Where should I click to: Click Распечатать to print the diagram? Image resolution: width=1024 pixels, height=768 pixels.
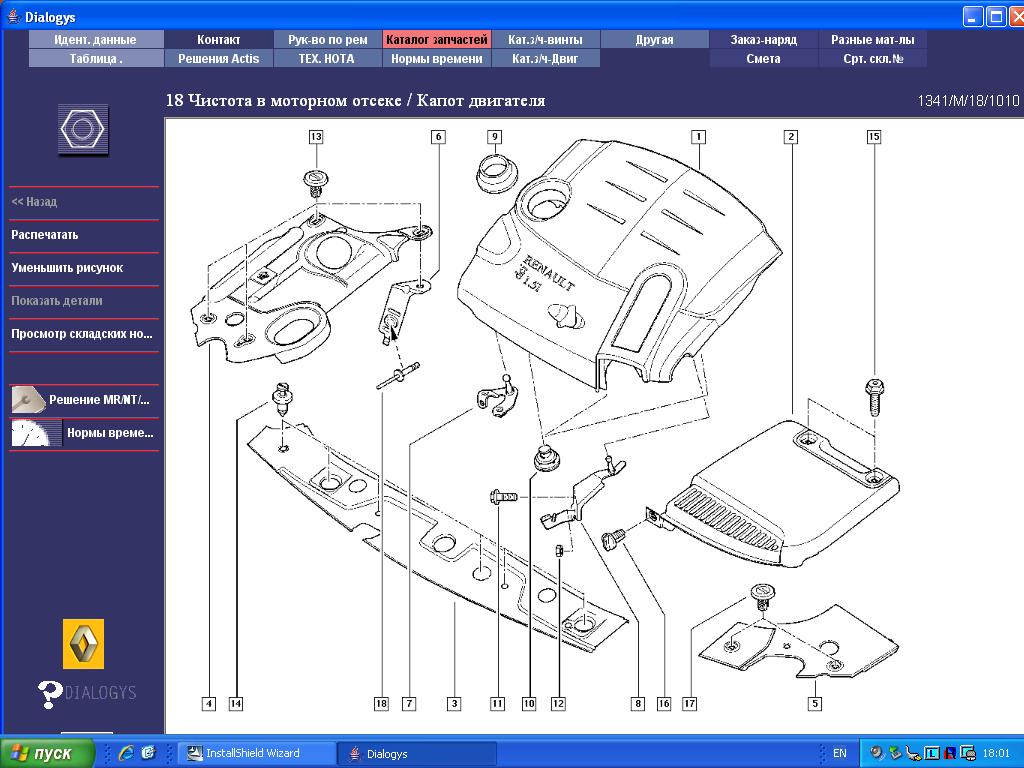[x=44, y=234]
